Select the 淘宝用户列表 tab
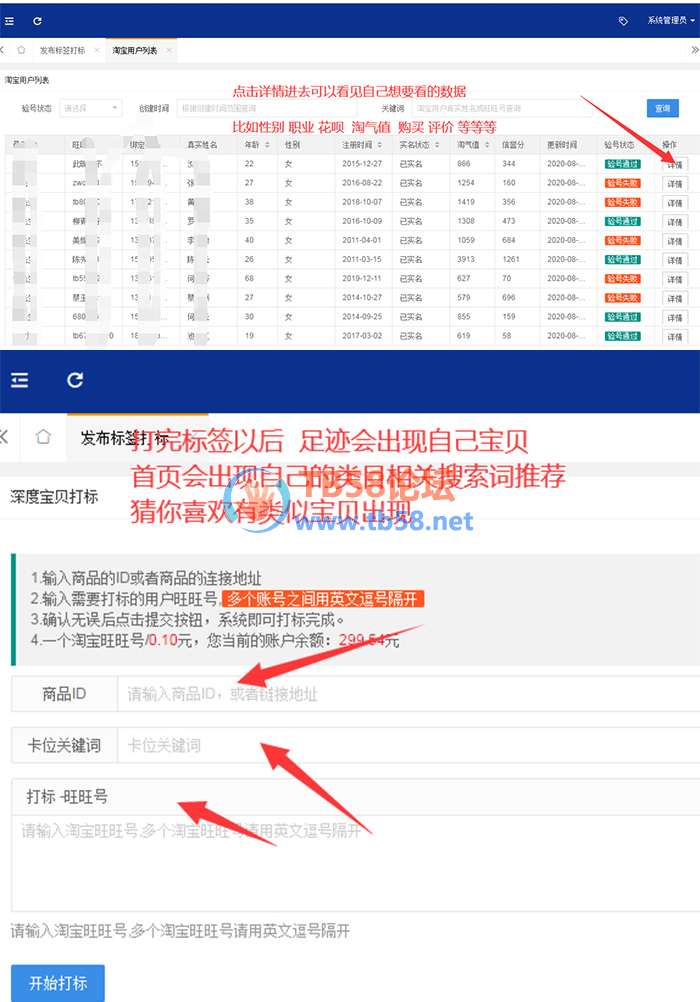Image resolution: width=700 pixels, height=1002 pixels. (x=133, y=49)
